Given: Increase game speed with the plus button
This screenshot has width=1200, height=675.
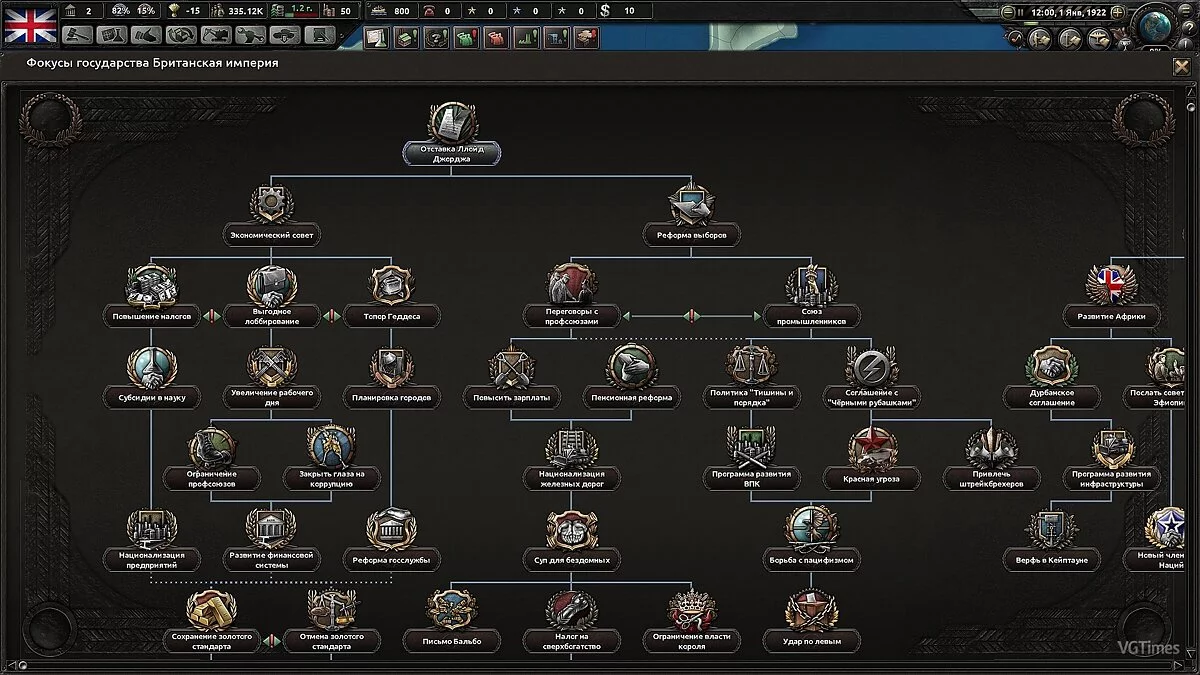Looking at the screenshot, I should coord(1117,12).
